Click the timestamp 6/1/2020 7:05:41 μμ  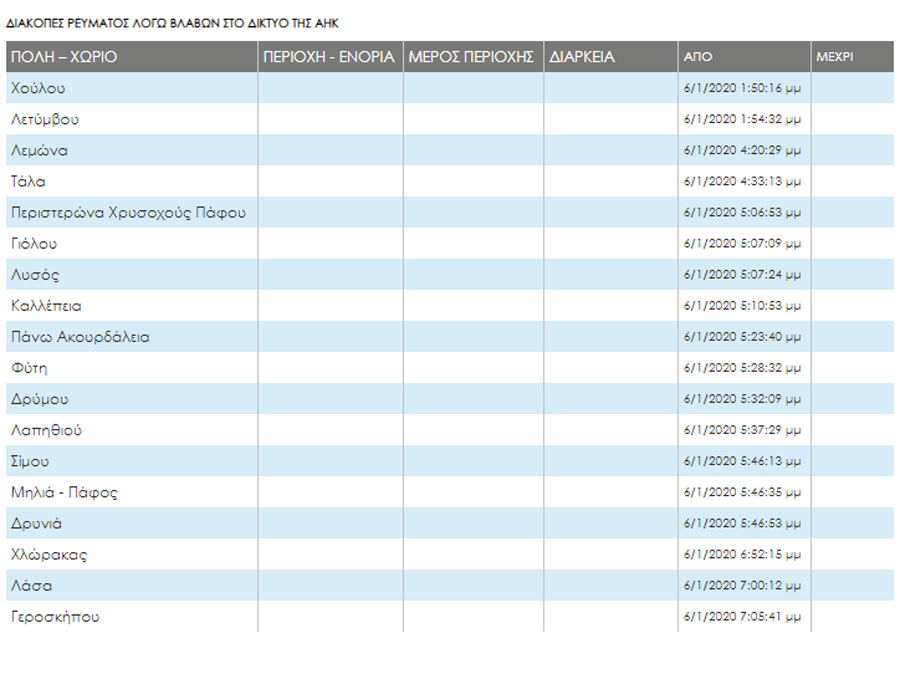pos(742,616)
